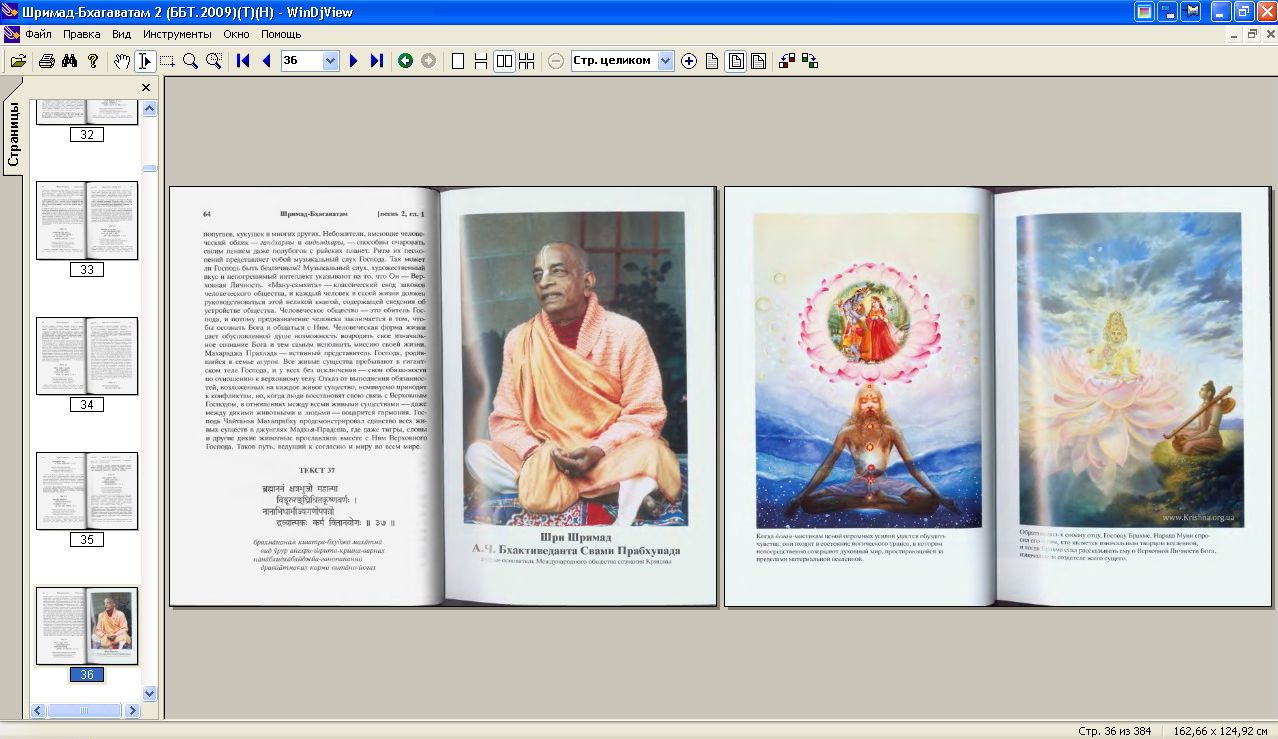Select the hand pan tool
The height and width of the screenshot is (739, 1278).
pos(122,61)
